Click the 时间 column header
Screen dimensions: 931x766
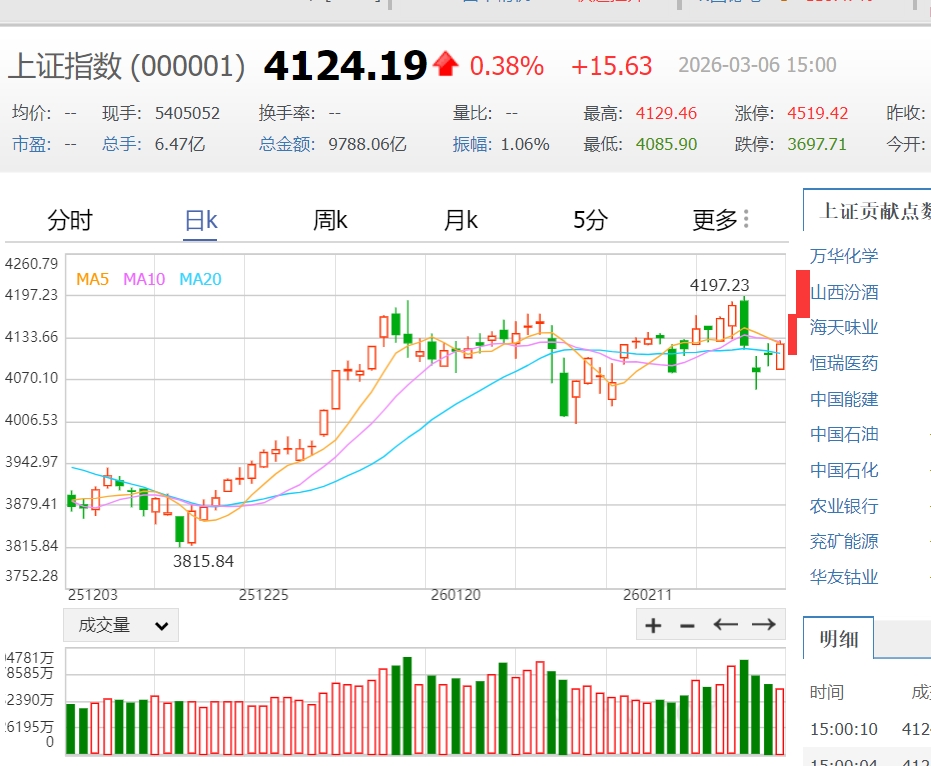pos(826,692)
